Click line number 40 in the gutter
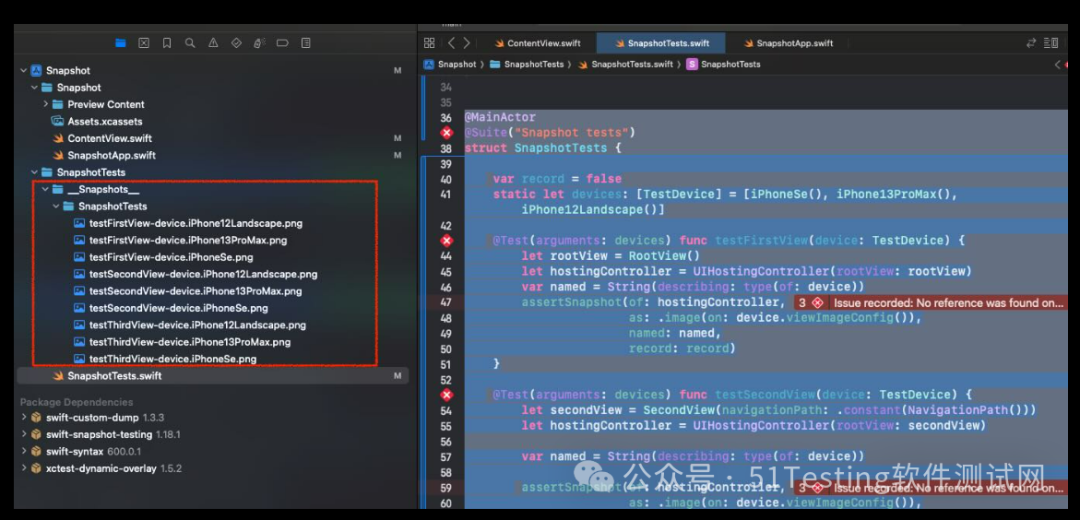This screenshot has width=1080, height=520. (x=446, y=179)
